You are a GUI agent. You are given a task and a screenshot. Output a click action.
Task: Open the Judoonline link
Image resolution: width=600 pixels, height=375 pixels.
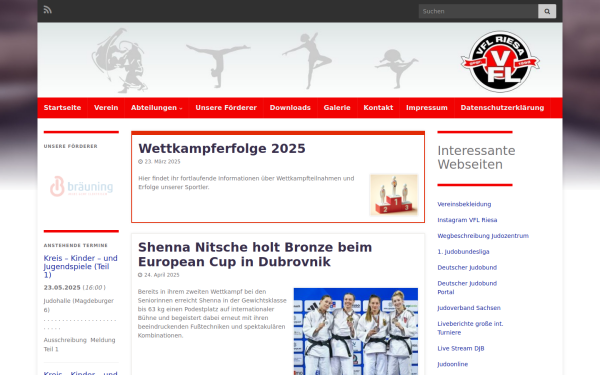coord(453,364)
